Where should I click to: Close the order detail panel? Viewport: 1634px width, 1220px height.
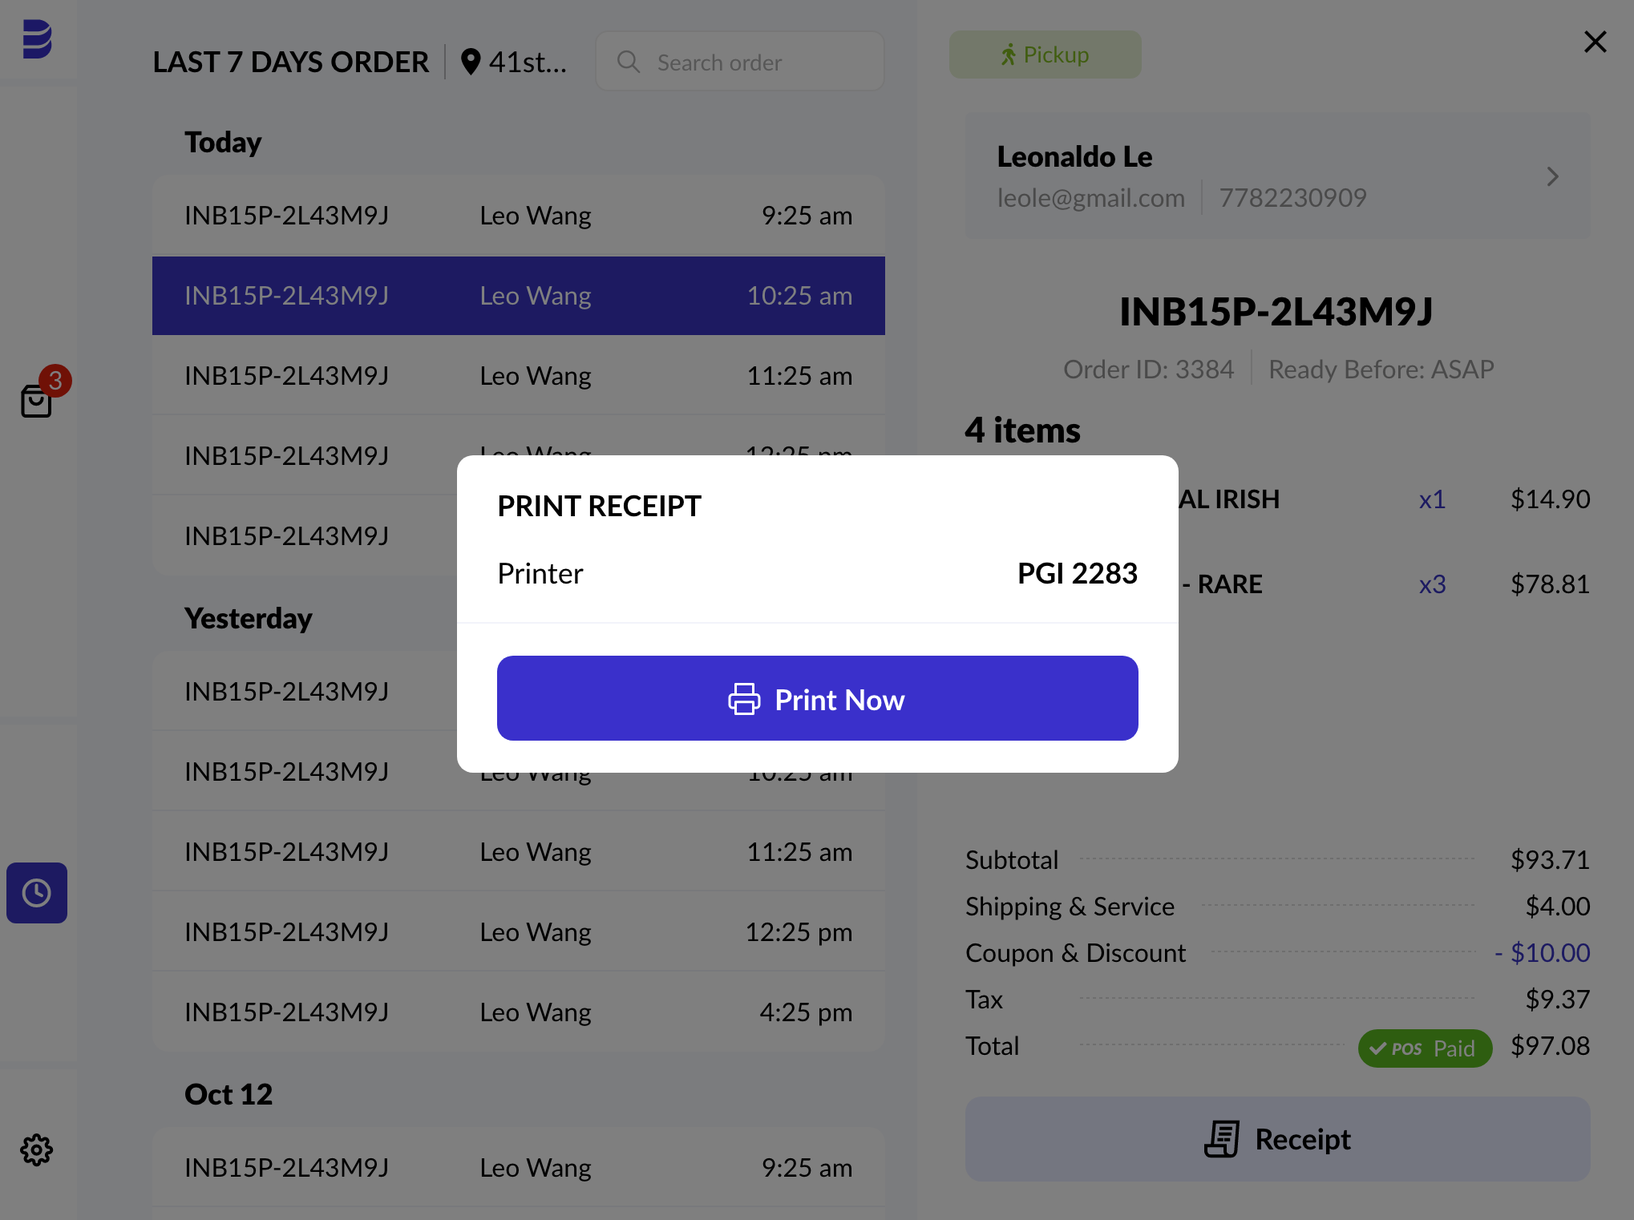[x=1595, y=42]
